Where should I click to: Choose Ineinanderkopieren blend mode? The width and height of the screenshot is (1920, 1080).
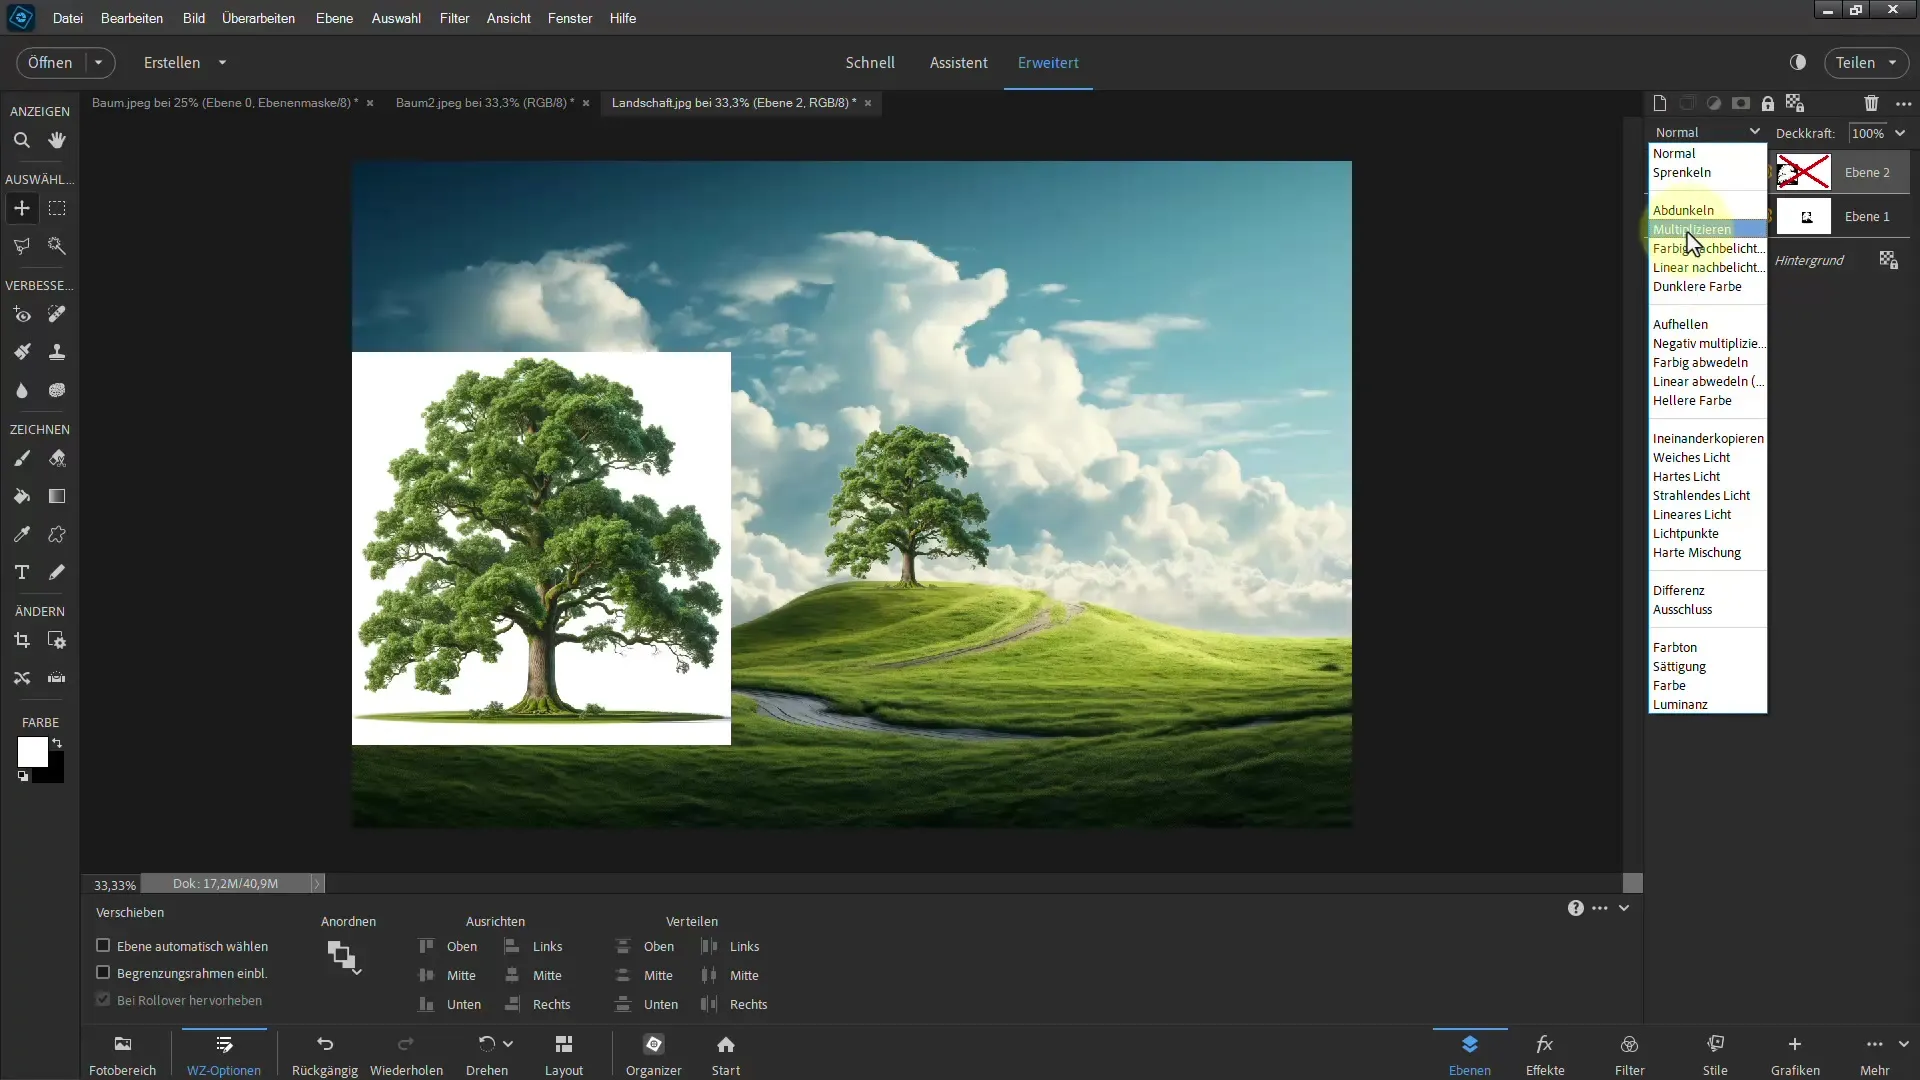1707,438
